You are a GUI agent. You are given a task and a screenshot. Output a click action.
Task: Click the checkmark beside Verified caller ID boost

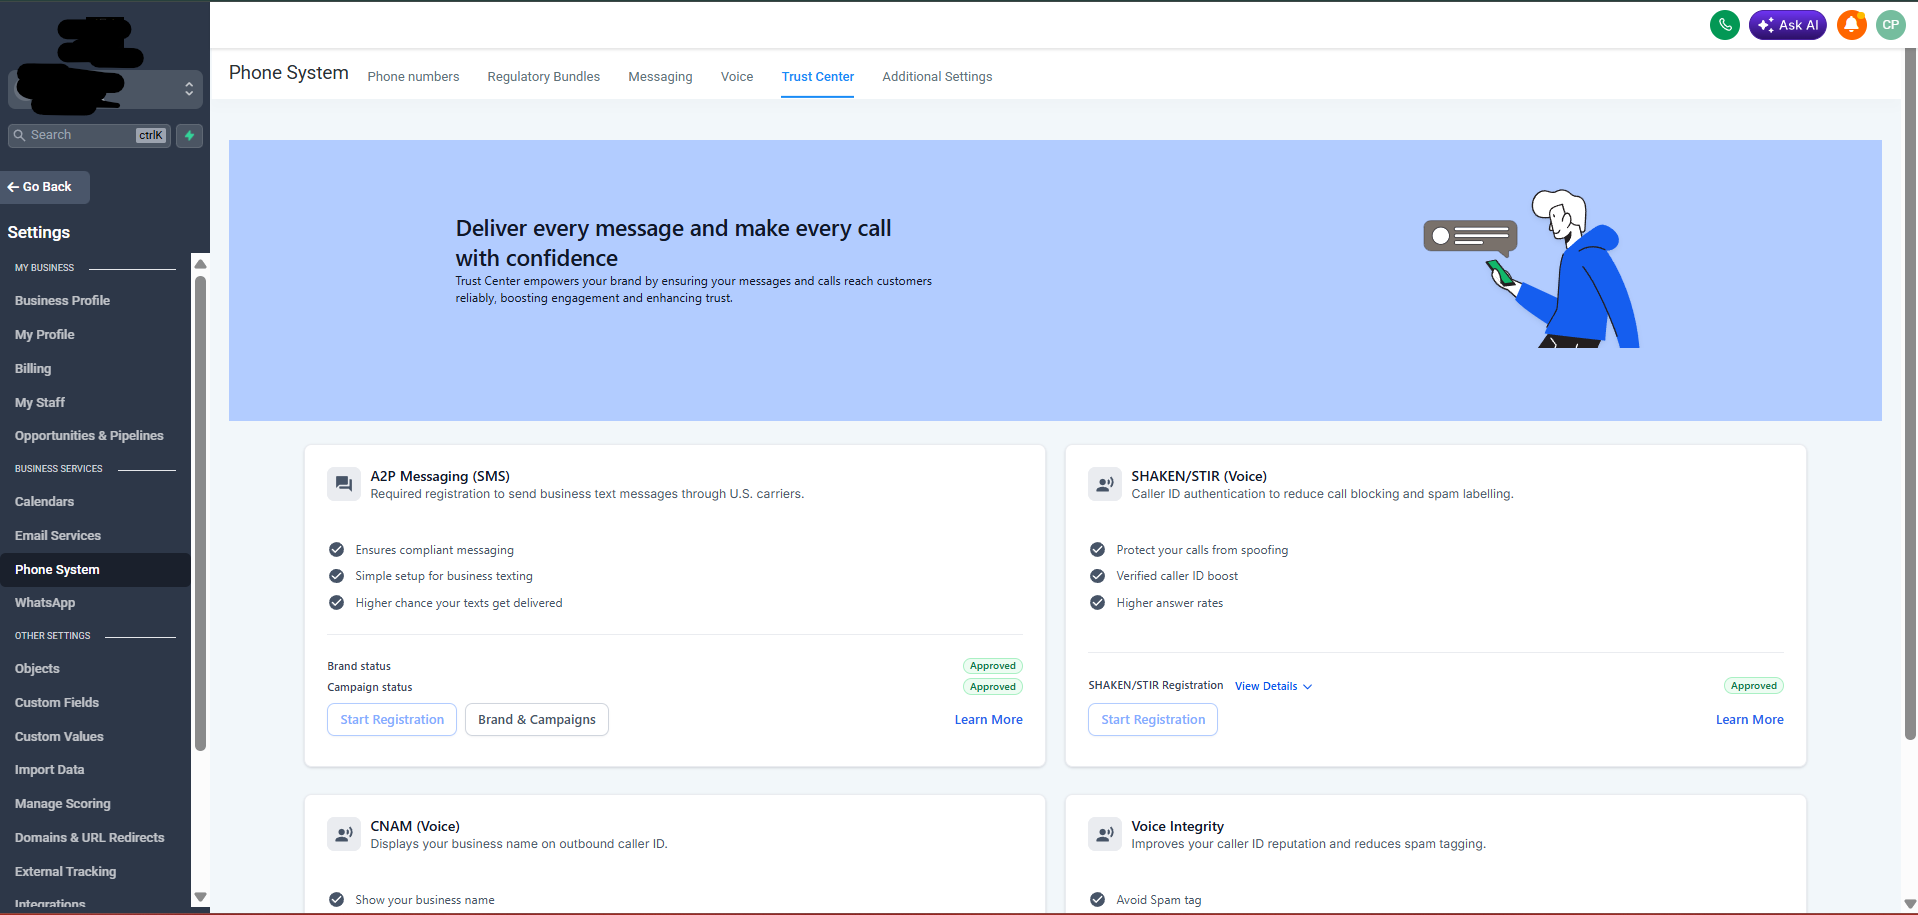(x=1097, y=576)
